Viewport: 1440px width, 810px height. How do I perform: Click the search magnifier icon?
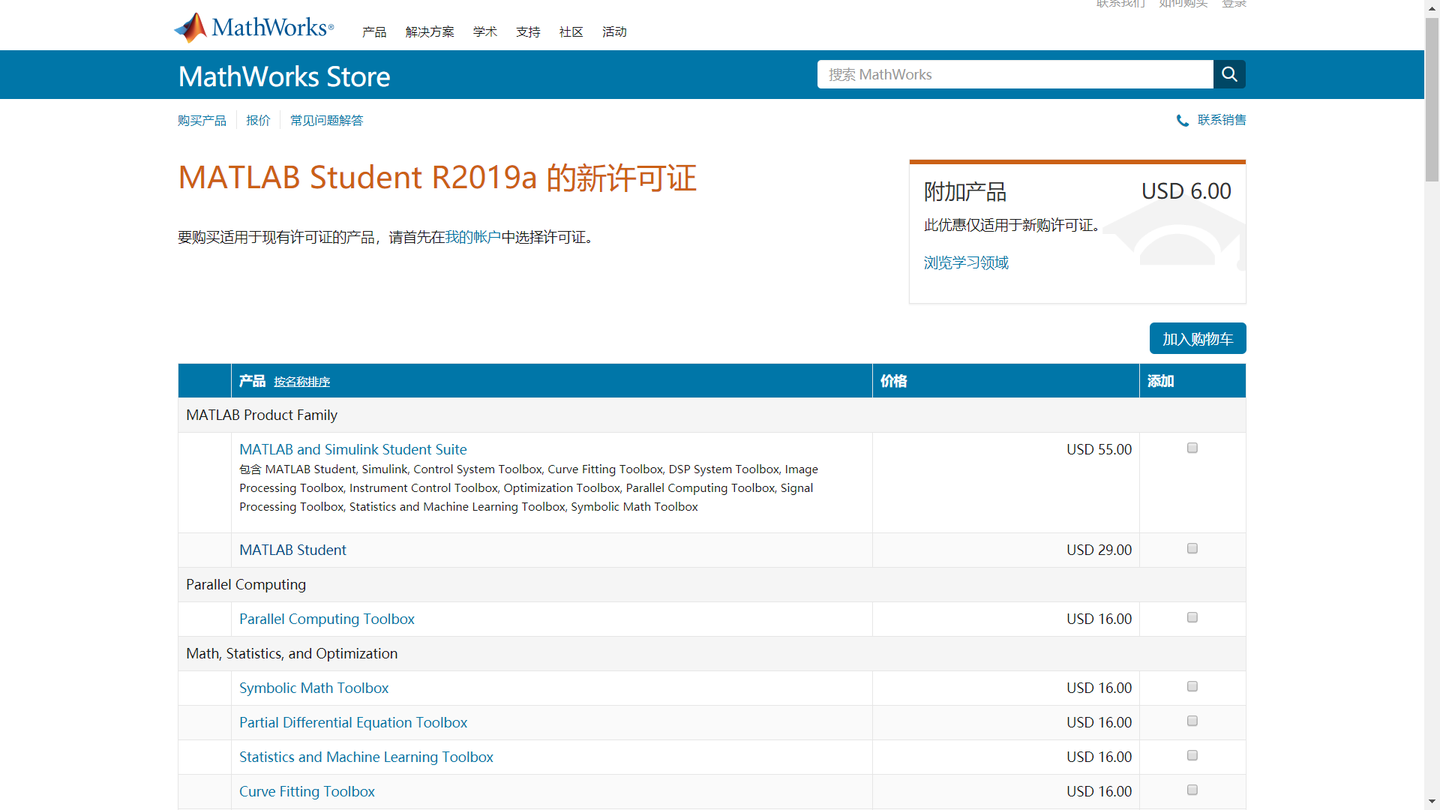[1228, 74]
